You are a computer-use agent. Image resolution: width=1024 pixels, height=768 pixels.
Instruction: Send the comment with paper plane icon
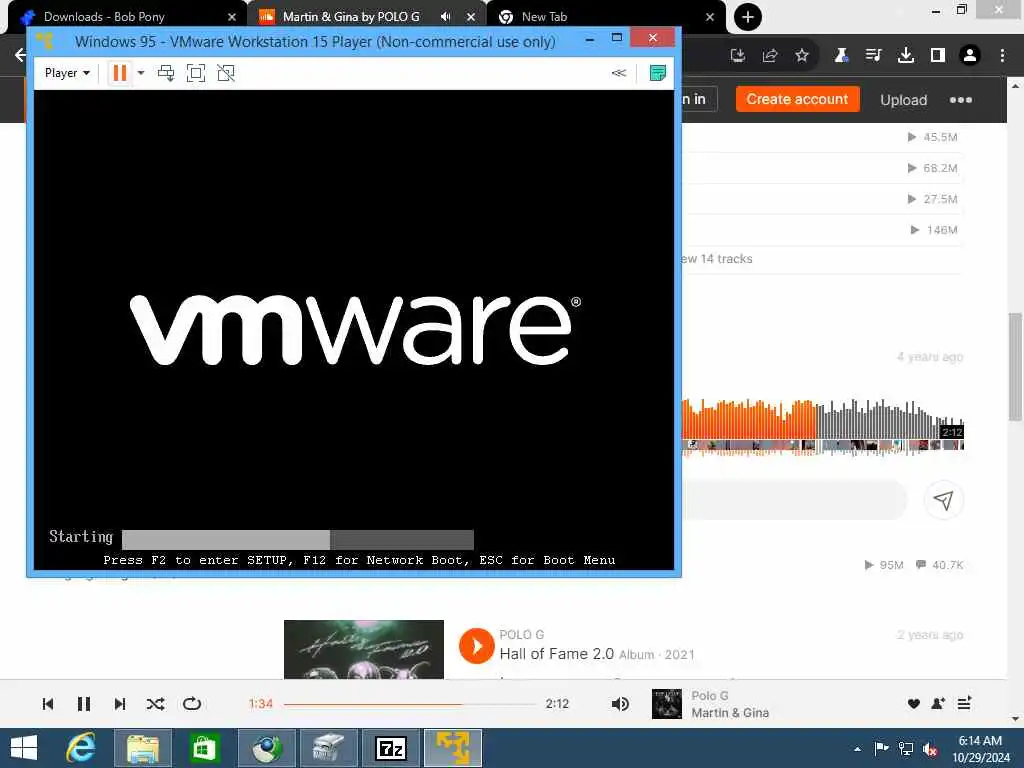[x=944, y=500]
